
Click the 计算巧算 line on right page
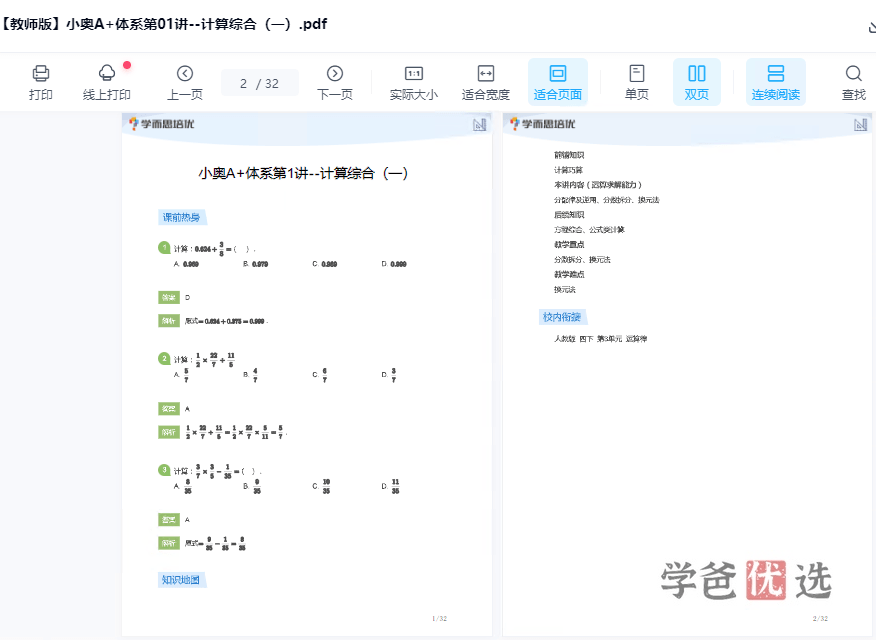click(568, 170)
